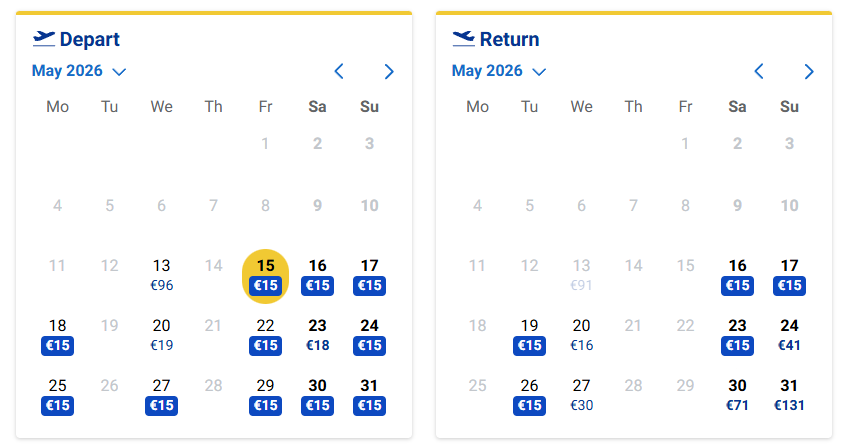Screen dimensions: 842x447
Task: Go to next month in Return calendar
Action: [x=809, y=71]
